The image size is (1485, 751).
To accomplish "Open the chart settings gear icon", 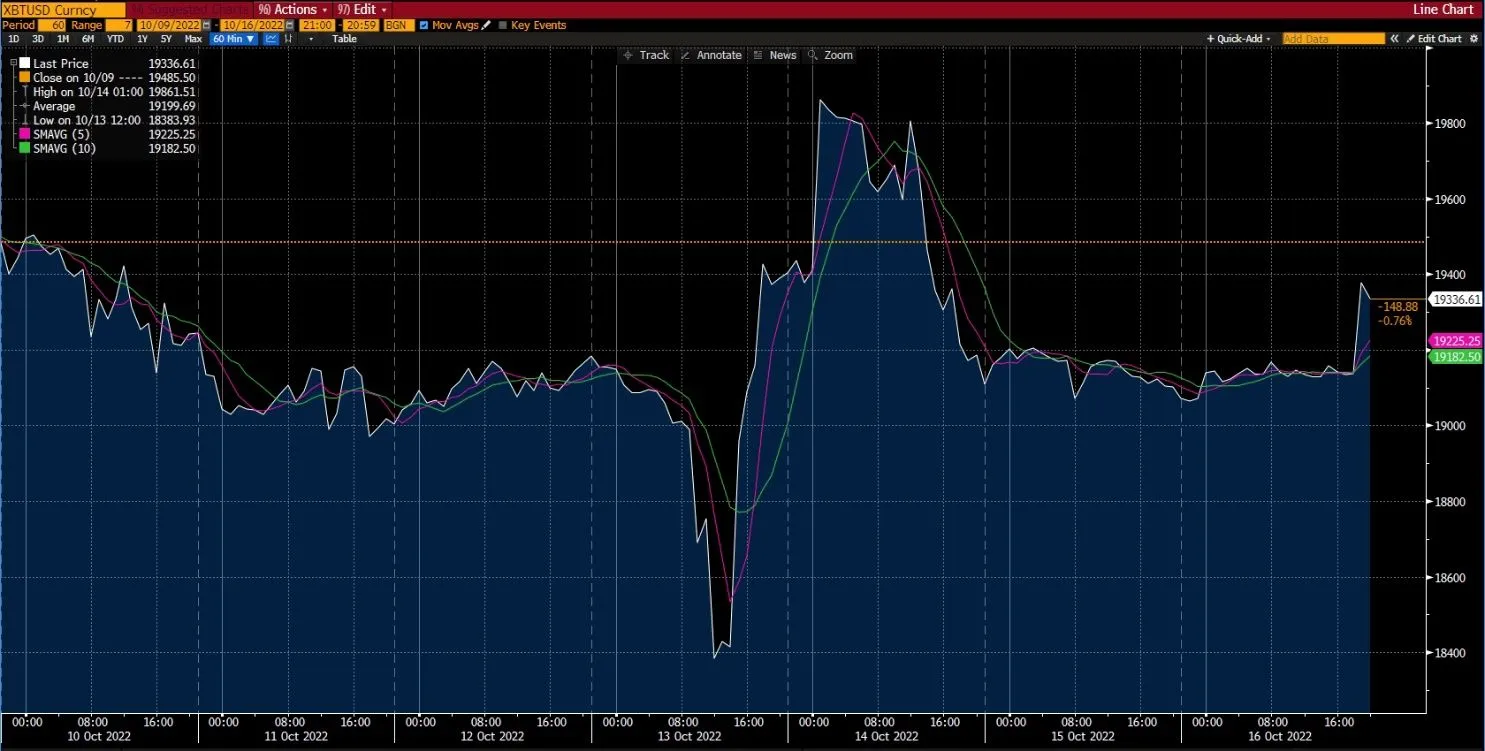I will 1474,38.
